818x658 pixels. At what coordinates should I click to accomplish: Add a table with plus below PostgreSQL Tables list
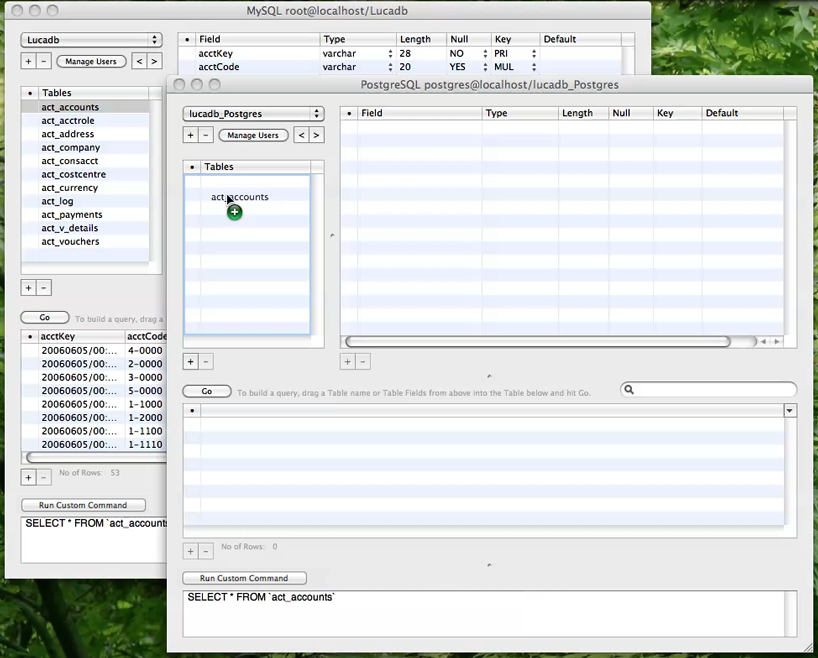pos(190,361)
